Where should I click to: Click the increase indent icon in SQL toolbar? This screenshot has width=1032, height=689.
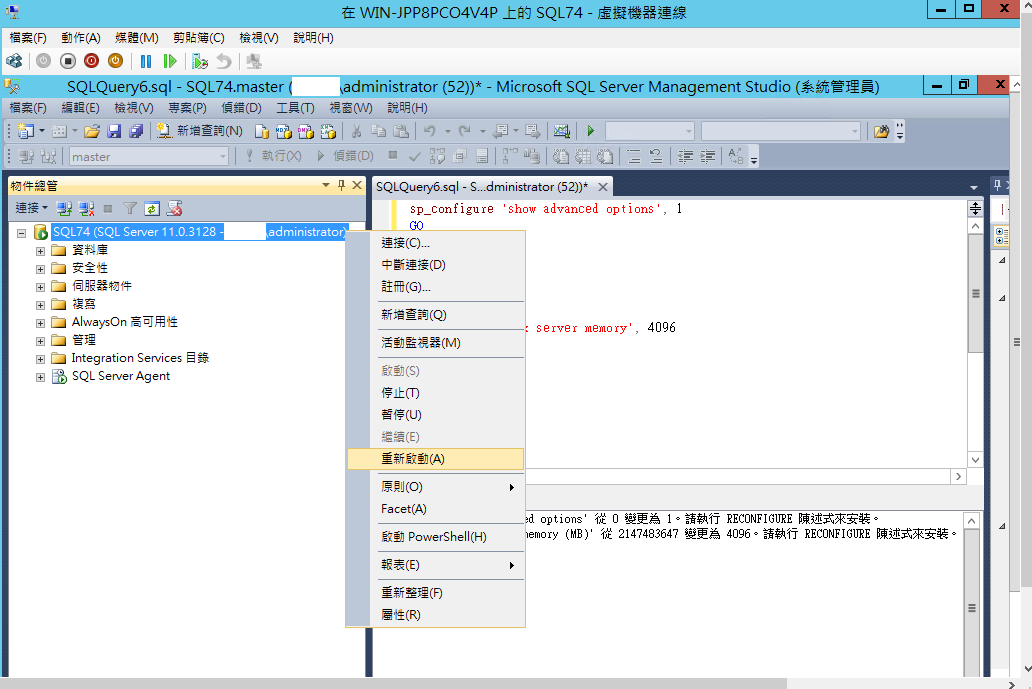(x=708, y=156)
